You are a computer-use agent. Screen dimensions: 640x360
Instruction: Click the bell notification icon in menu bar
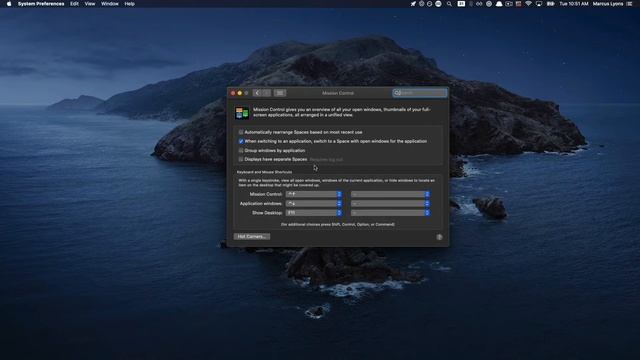[x=499, y=4]
